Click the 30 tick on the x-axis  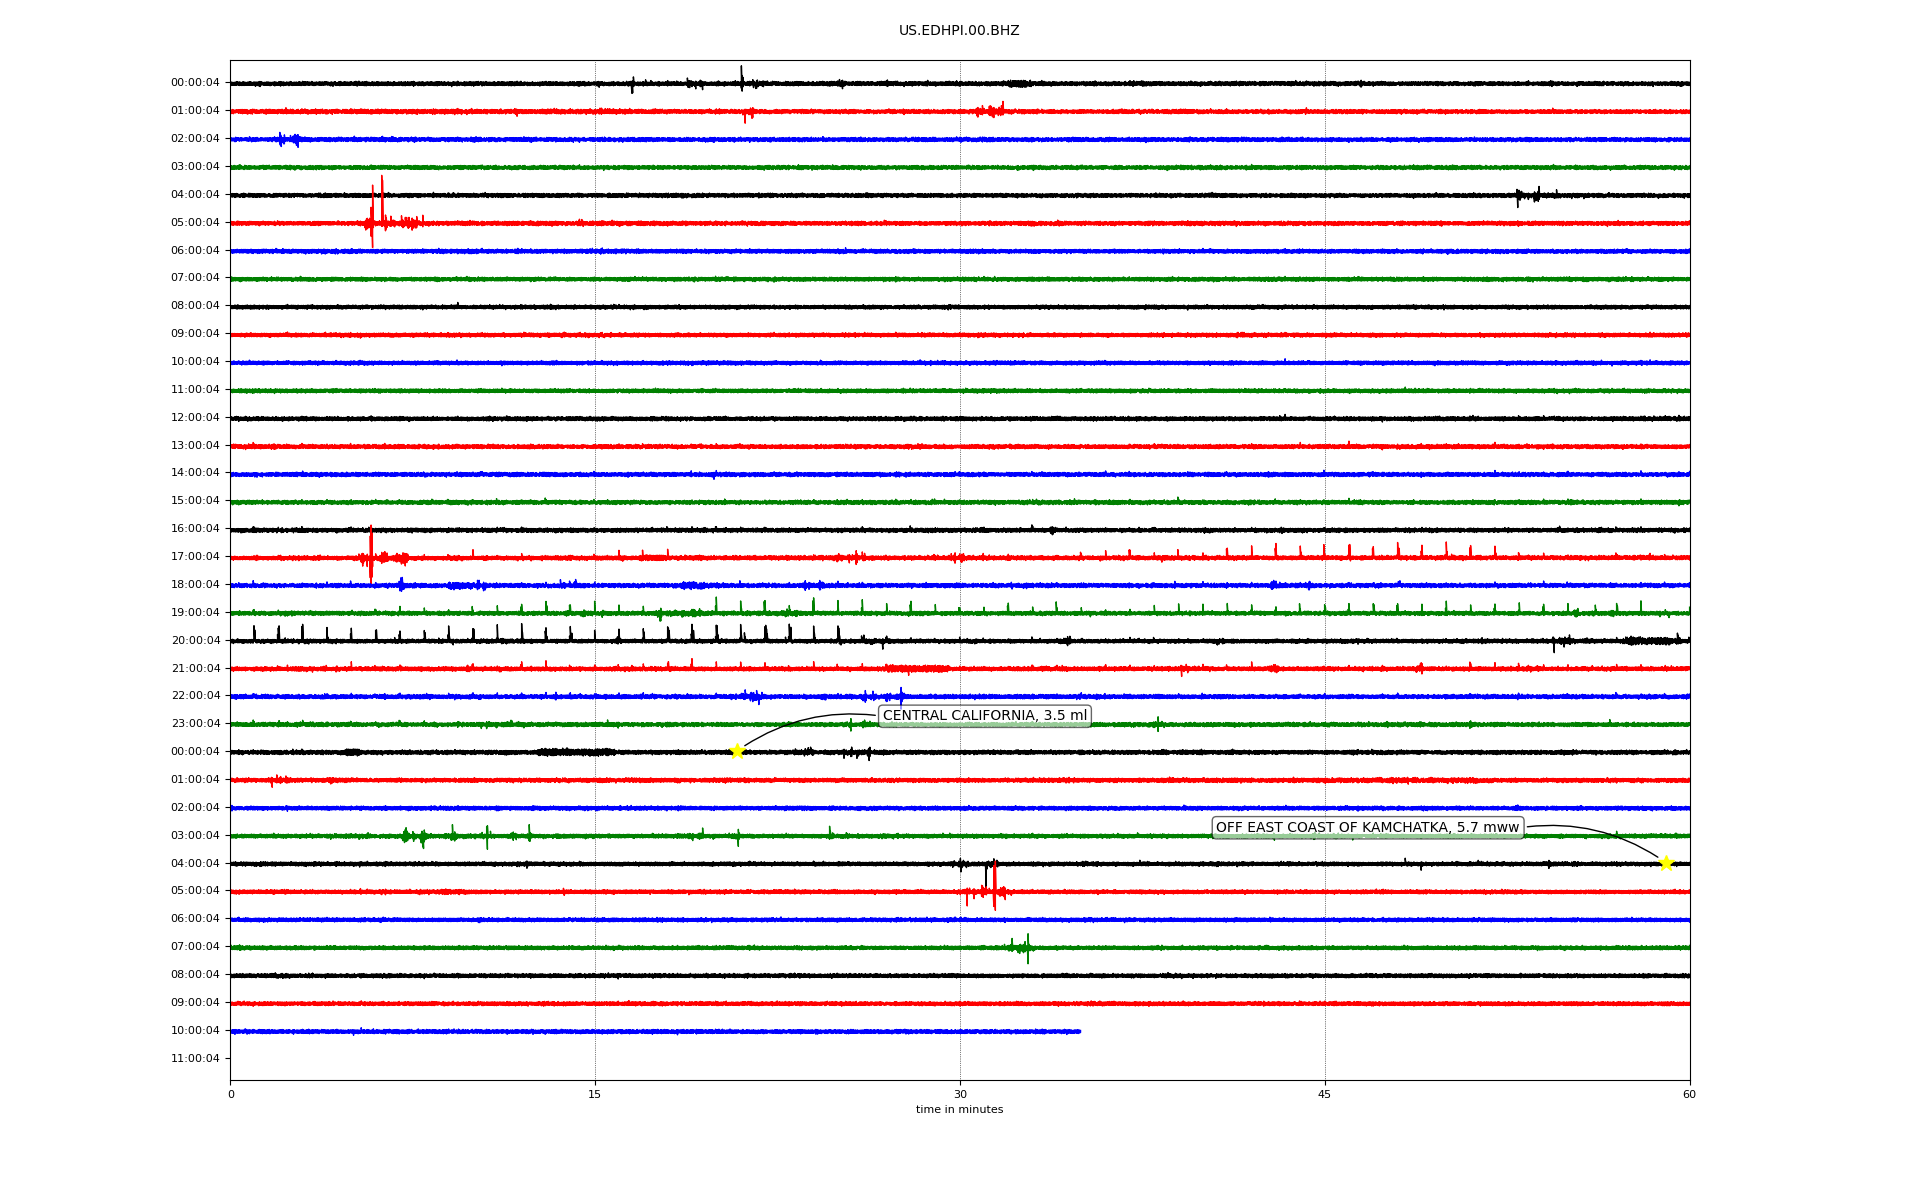960,1094
